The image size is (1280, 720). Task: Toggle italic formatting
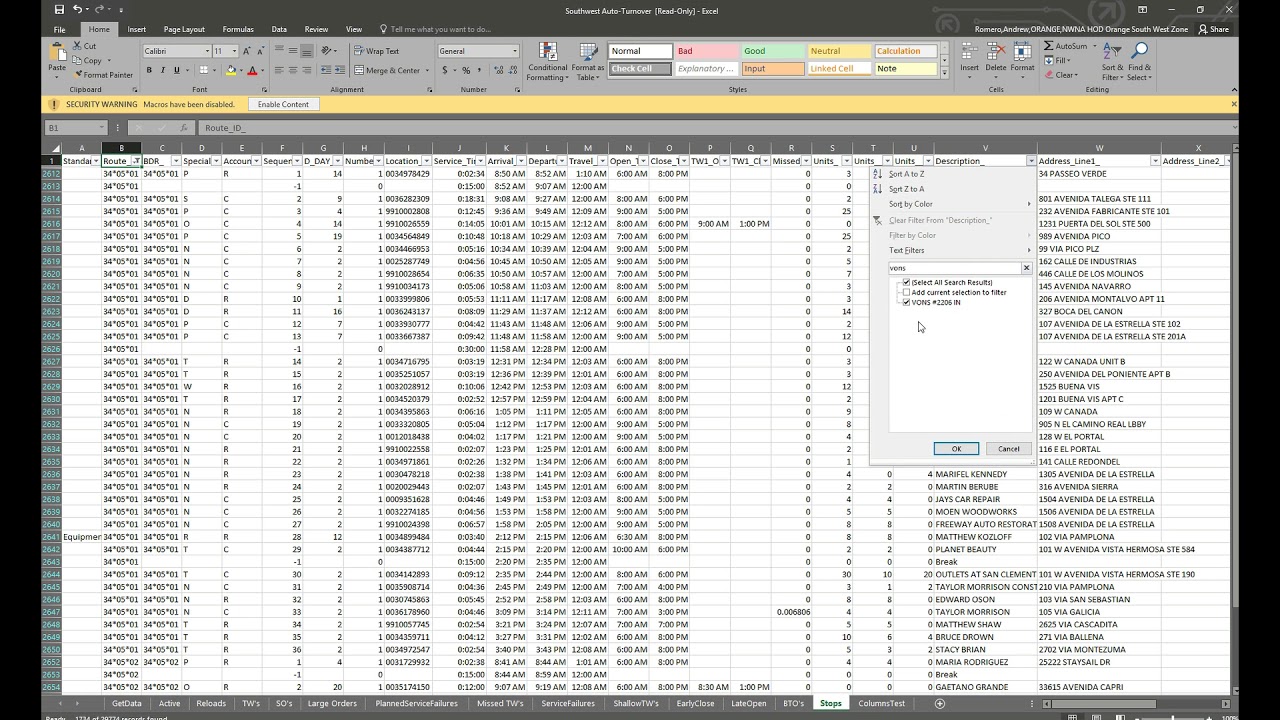[163, 70]
